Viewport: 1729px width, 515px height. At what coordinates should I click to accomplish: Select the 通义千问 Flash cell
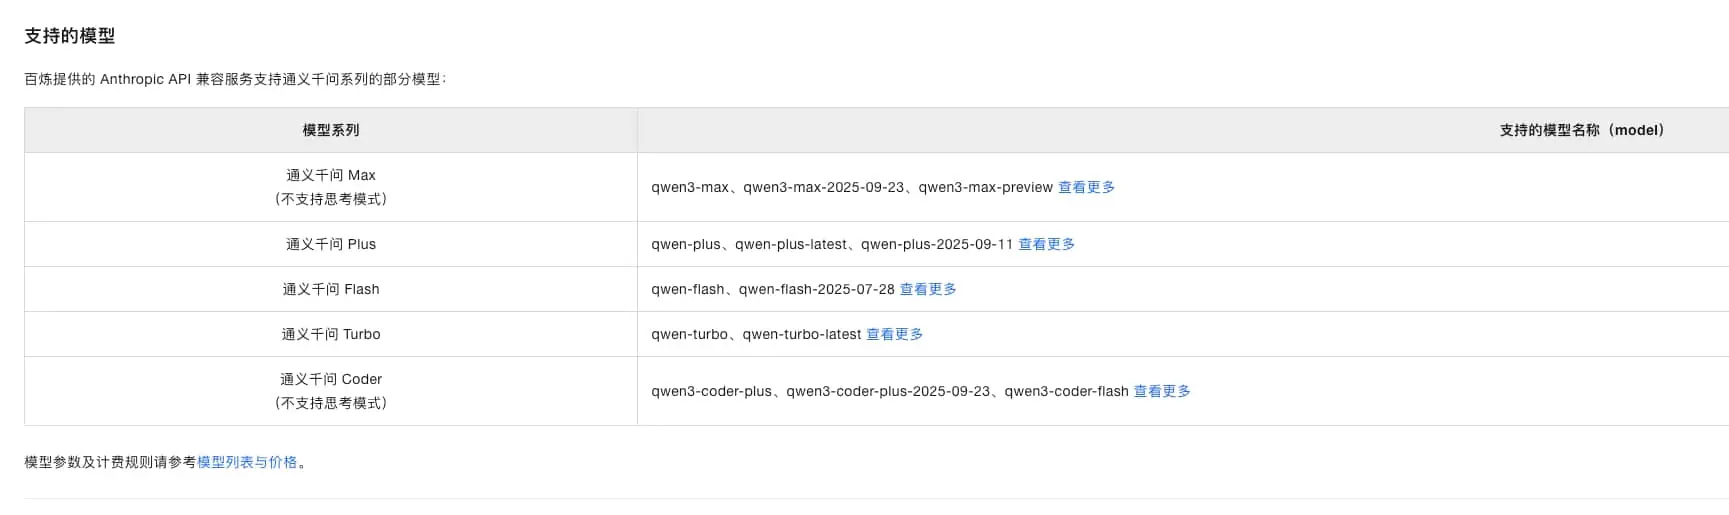(331, 289)
